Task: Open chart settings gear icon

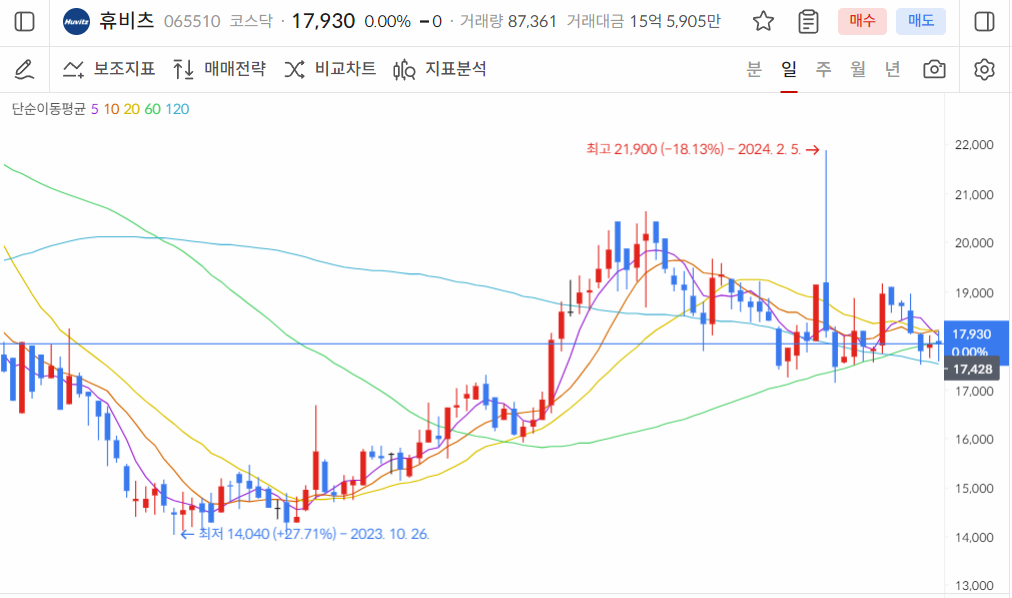Action: 984,69
